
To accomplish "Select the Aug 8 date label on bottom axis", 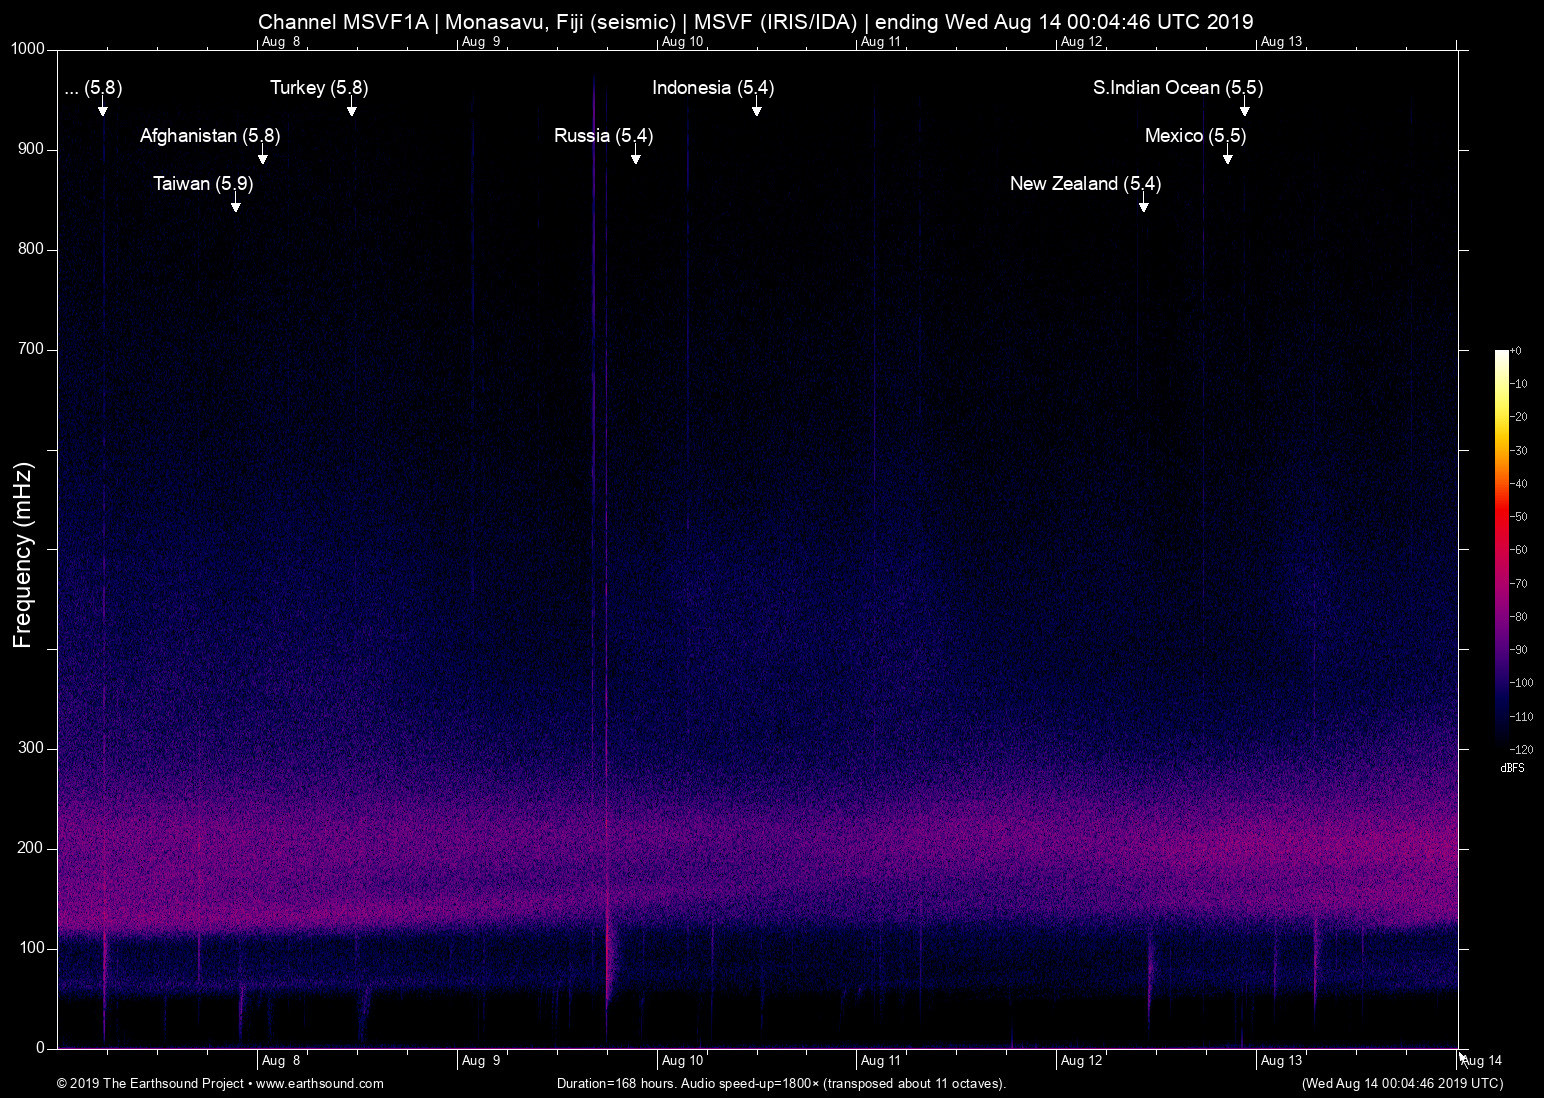I will click(x=281, y=1060).
